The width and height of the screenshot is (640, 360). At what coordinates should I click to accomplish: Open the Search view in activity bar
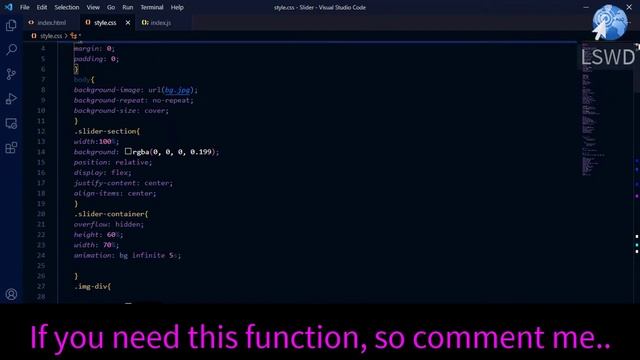coord(11,50)
